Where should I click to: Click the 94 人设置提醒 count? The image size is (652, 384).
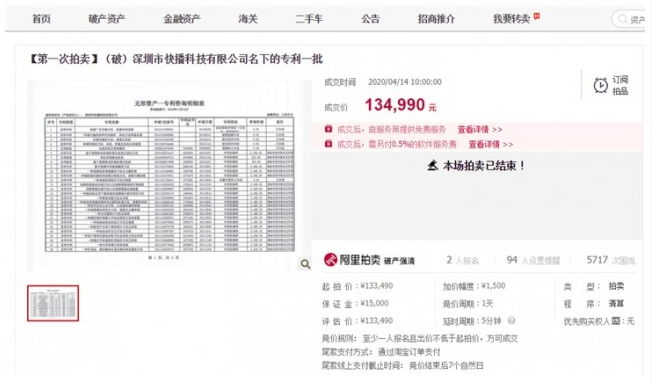(x=533, y=260)
